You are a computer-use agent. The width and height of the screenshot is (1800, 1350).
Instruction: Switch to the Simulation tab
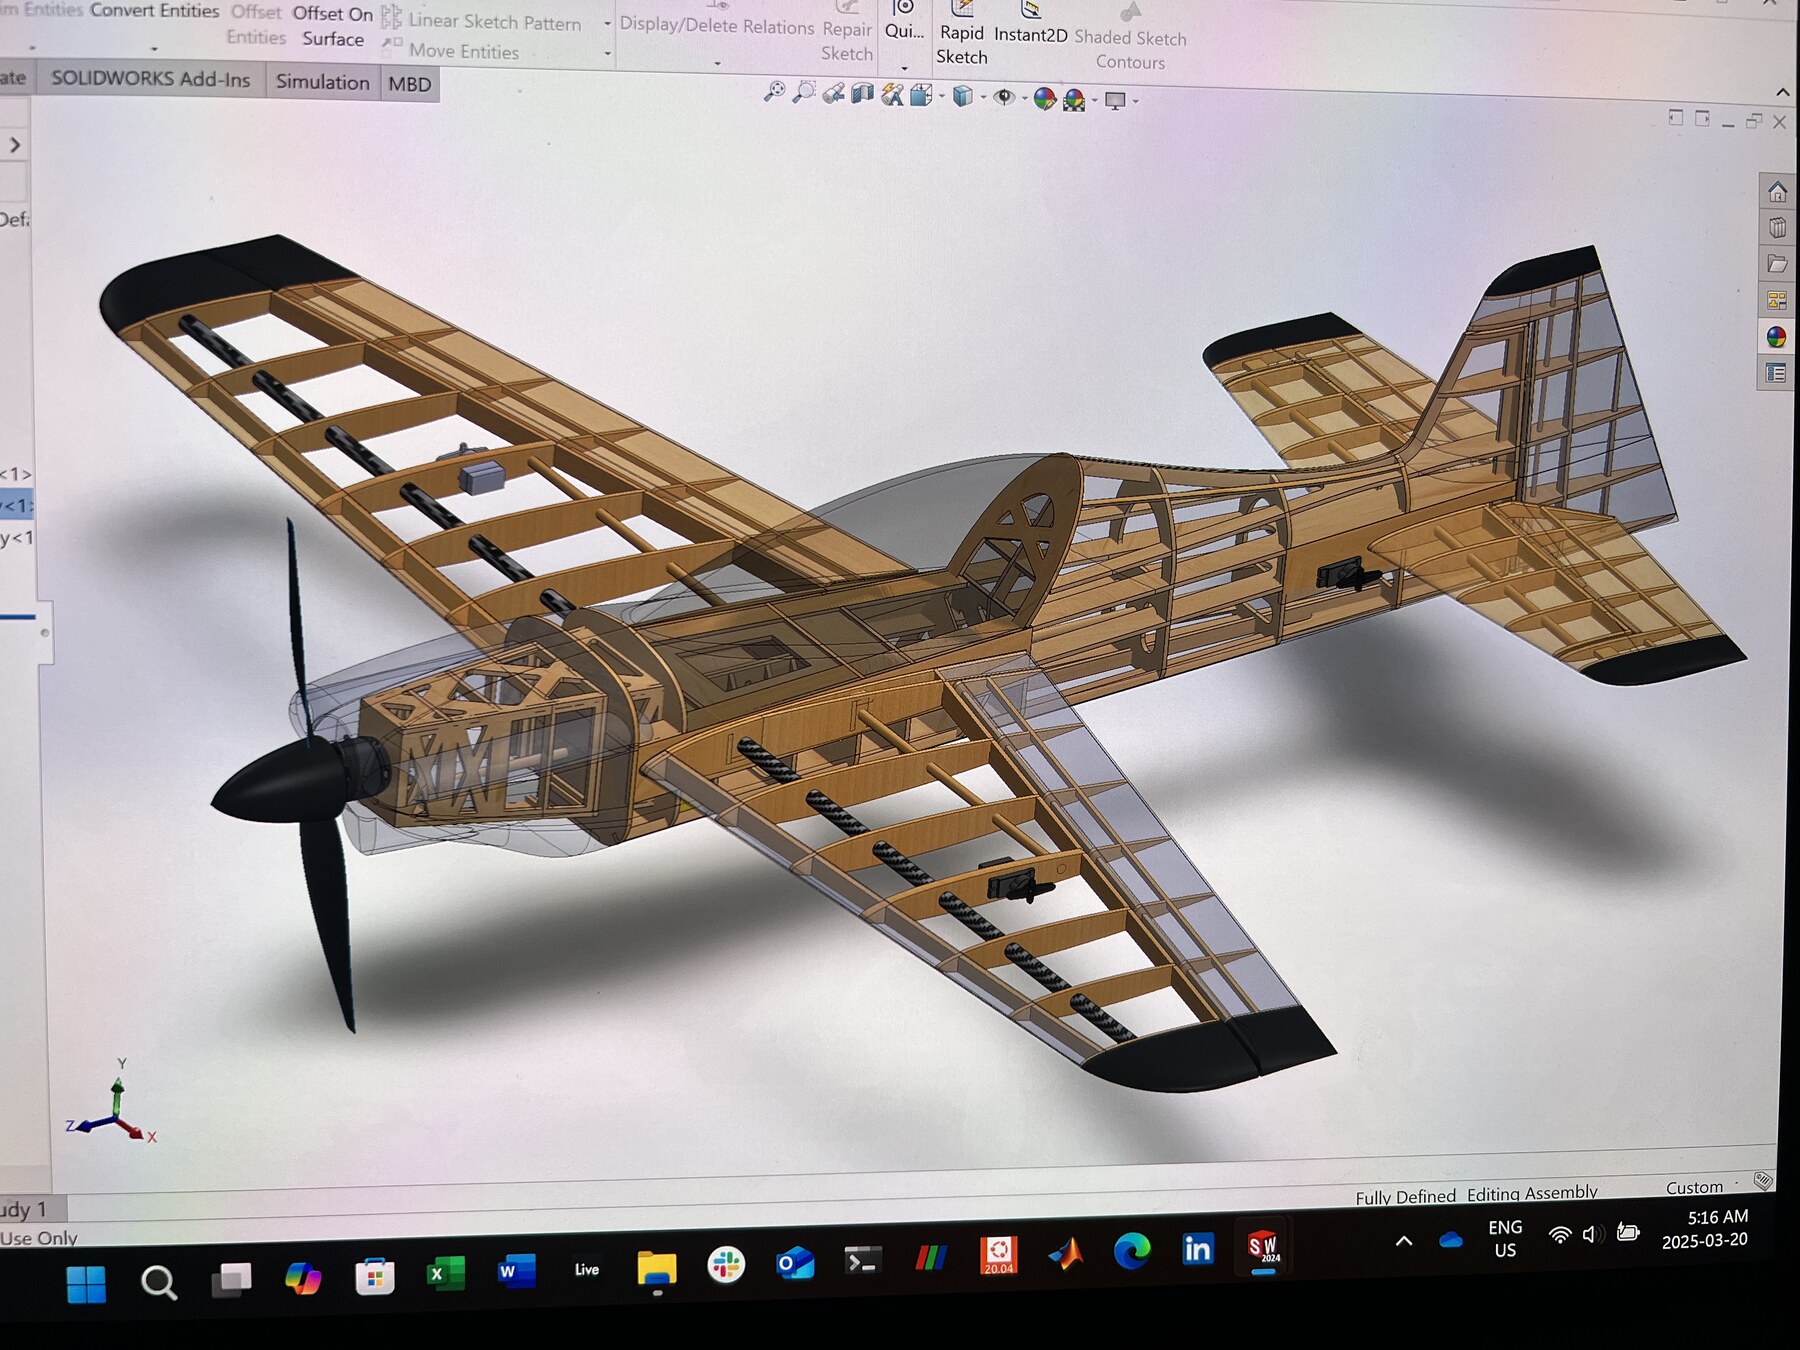(x=322, y=82)
